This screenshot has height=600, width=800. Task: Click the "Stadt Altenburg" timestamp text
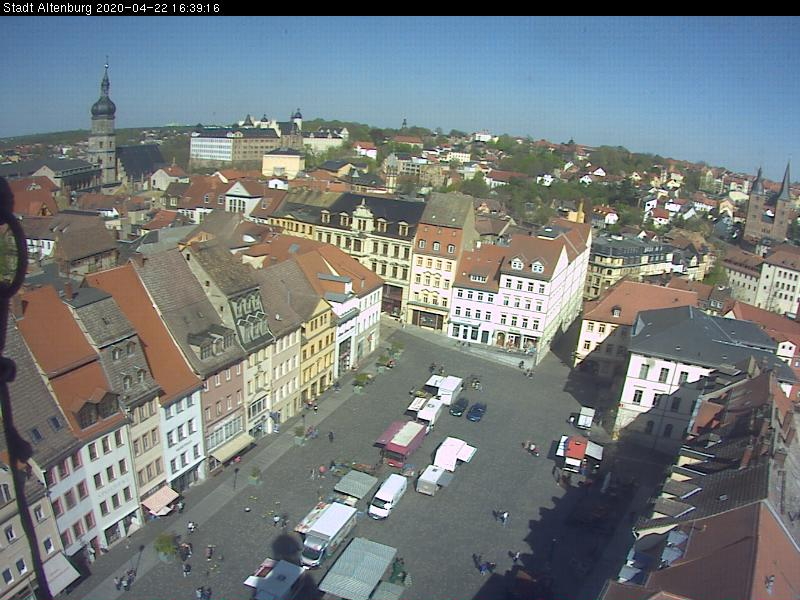click(111, 8)
